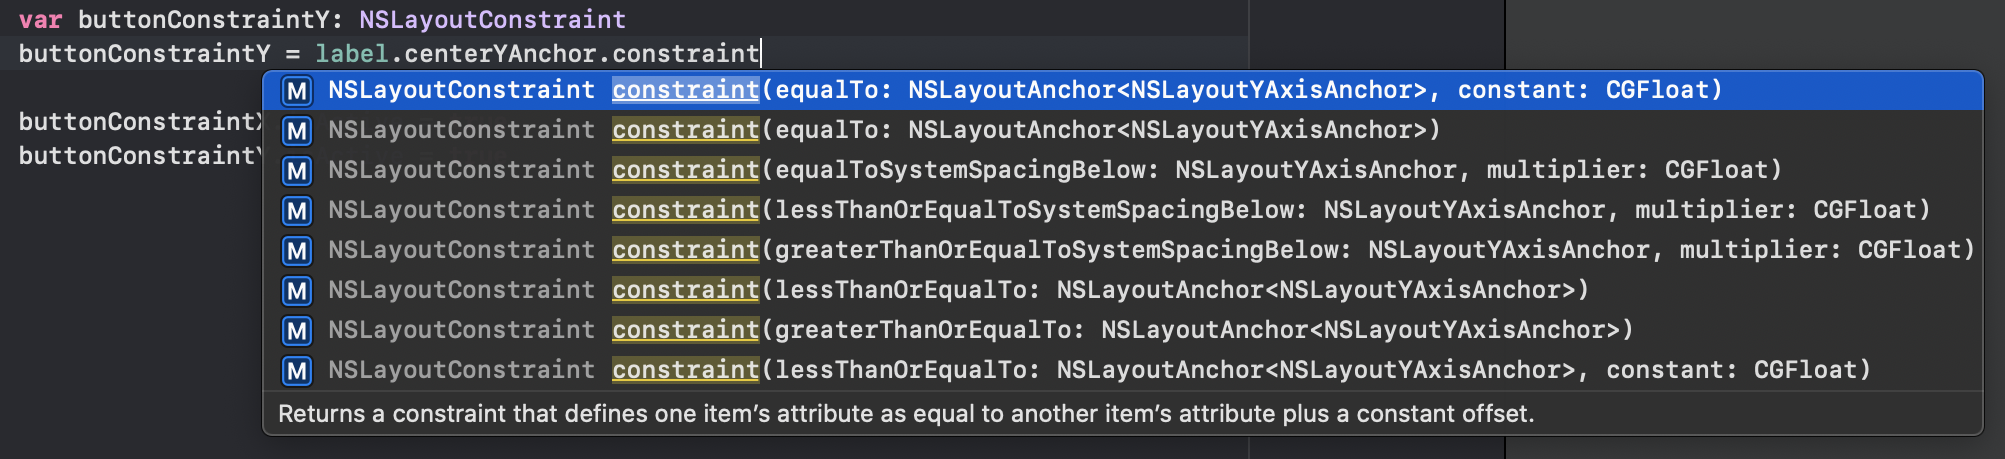Pick constraint(greaterThanOrEqualToSystemSpacingBelow:multiplier:) suggestion
This screenshot has width=2005, height=459.
tap(1122, 250)
